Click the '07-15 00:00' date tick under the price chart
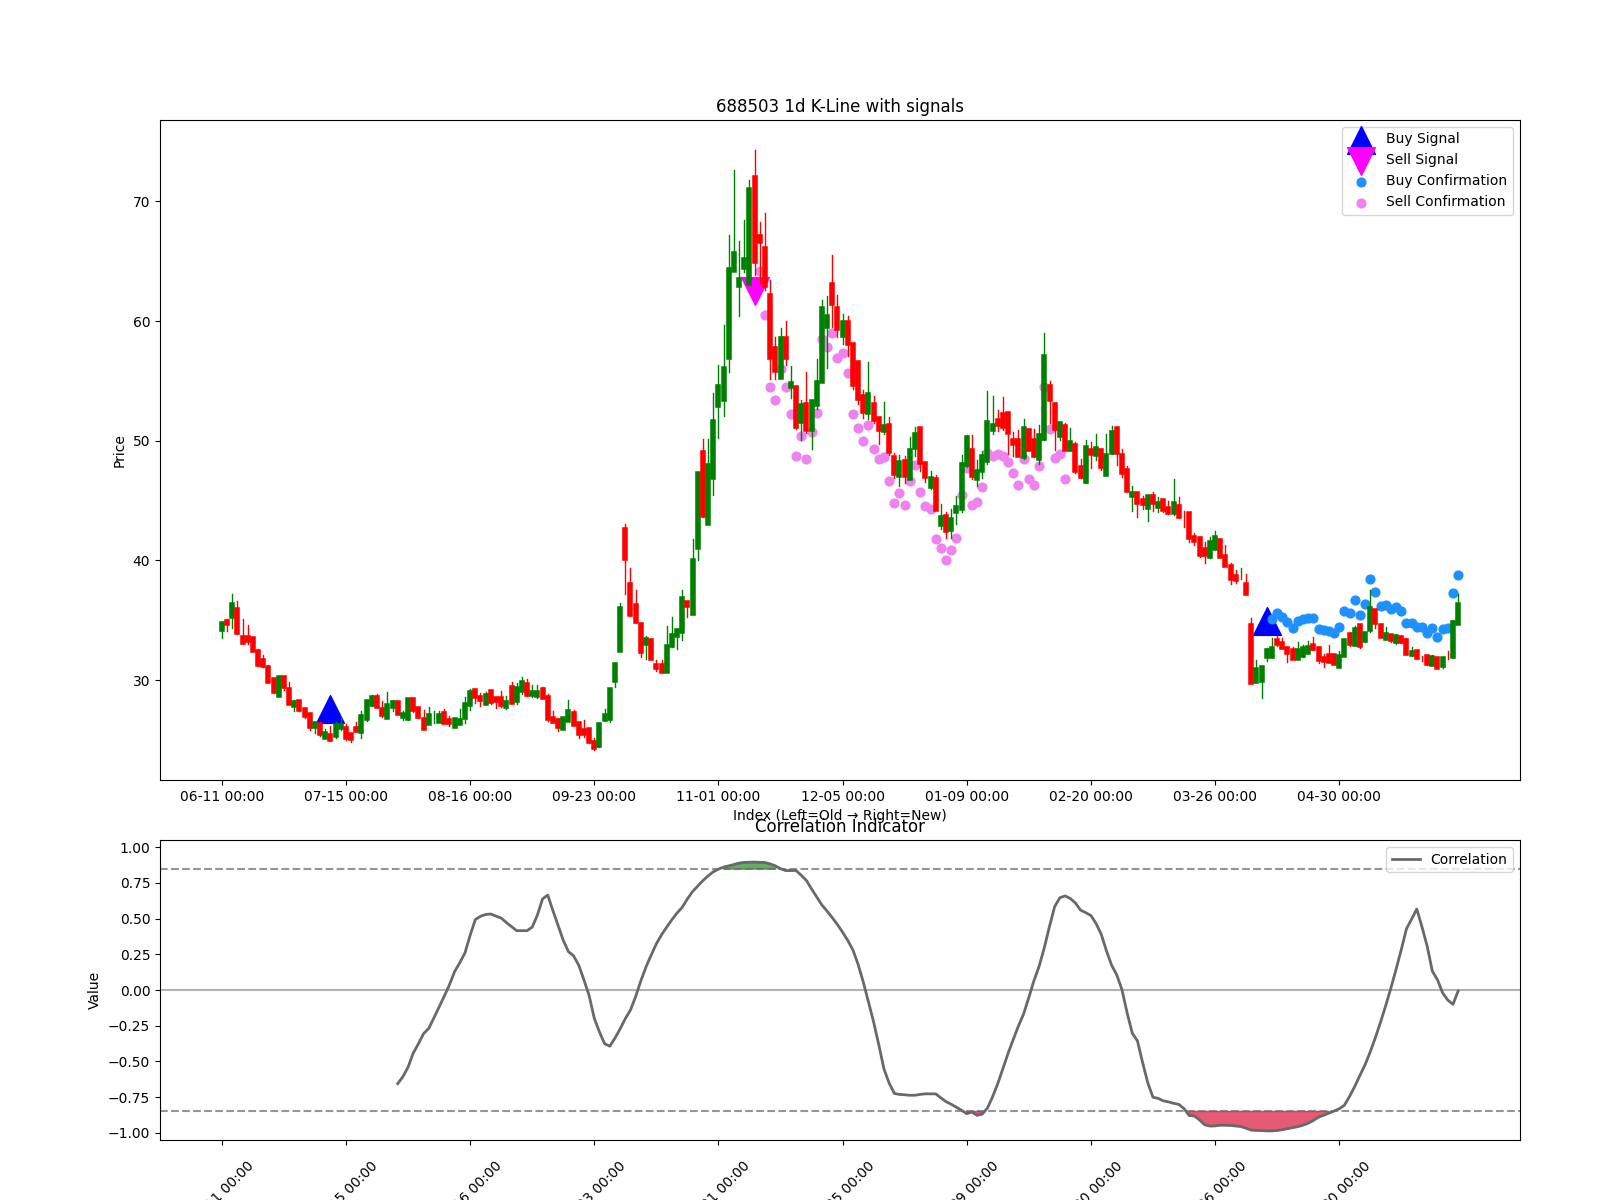The image size is (1600, 1200). point(346,797)
